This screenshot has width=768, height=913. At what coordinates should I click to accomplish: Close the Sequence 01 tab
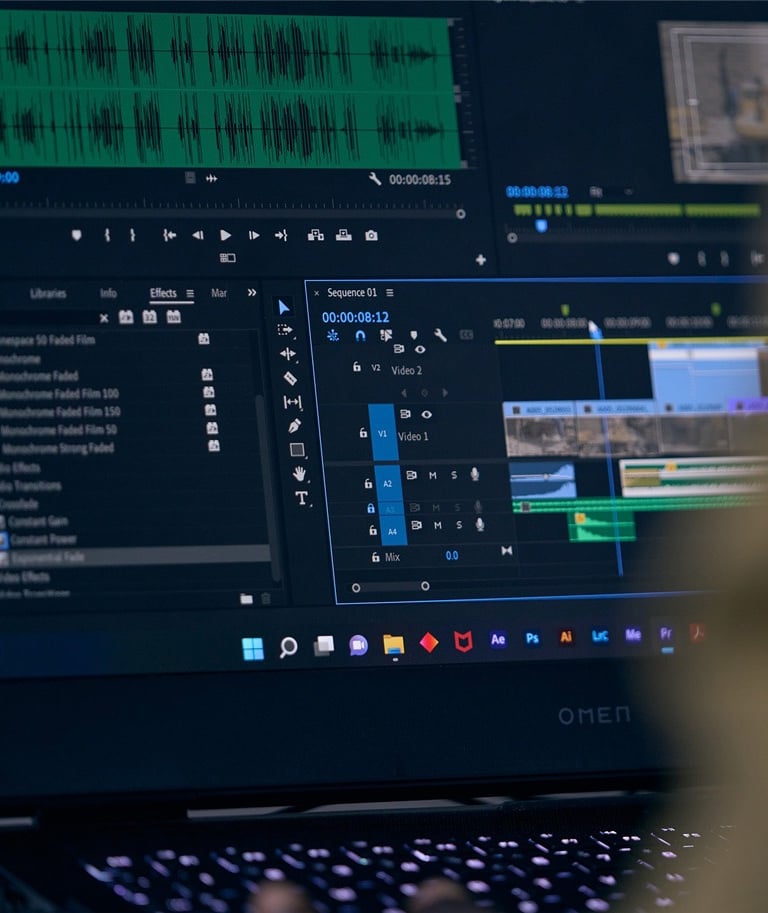[x=317, y=293]
